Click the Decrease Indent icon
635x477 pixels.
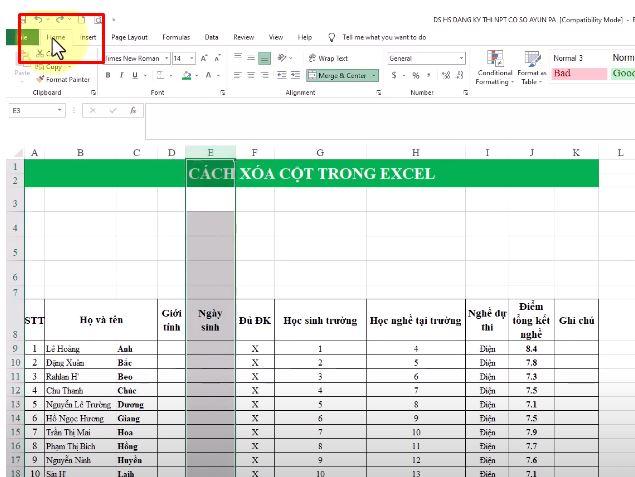(x=281, y=75)
